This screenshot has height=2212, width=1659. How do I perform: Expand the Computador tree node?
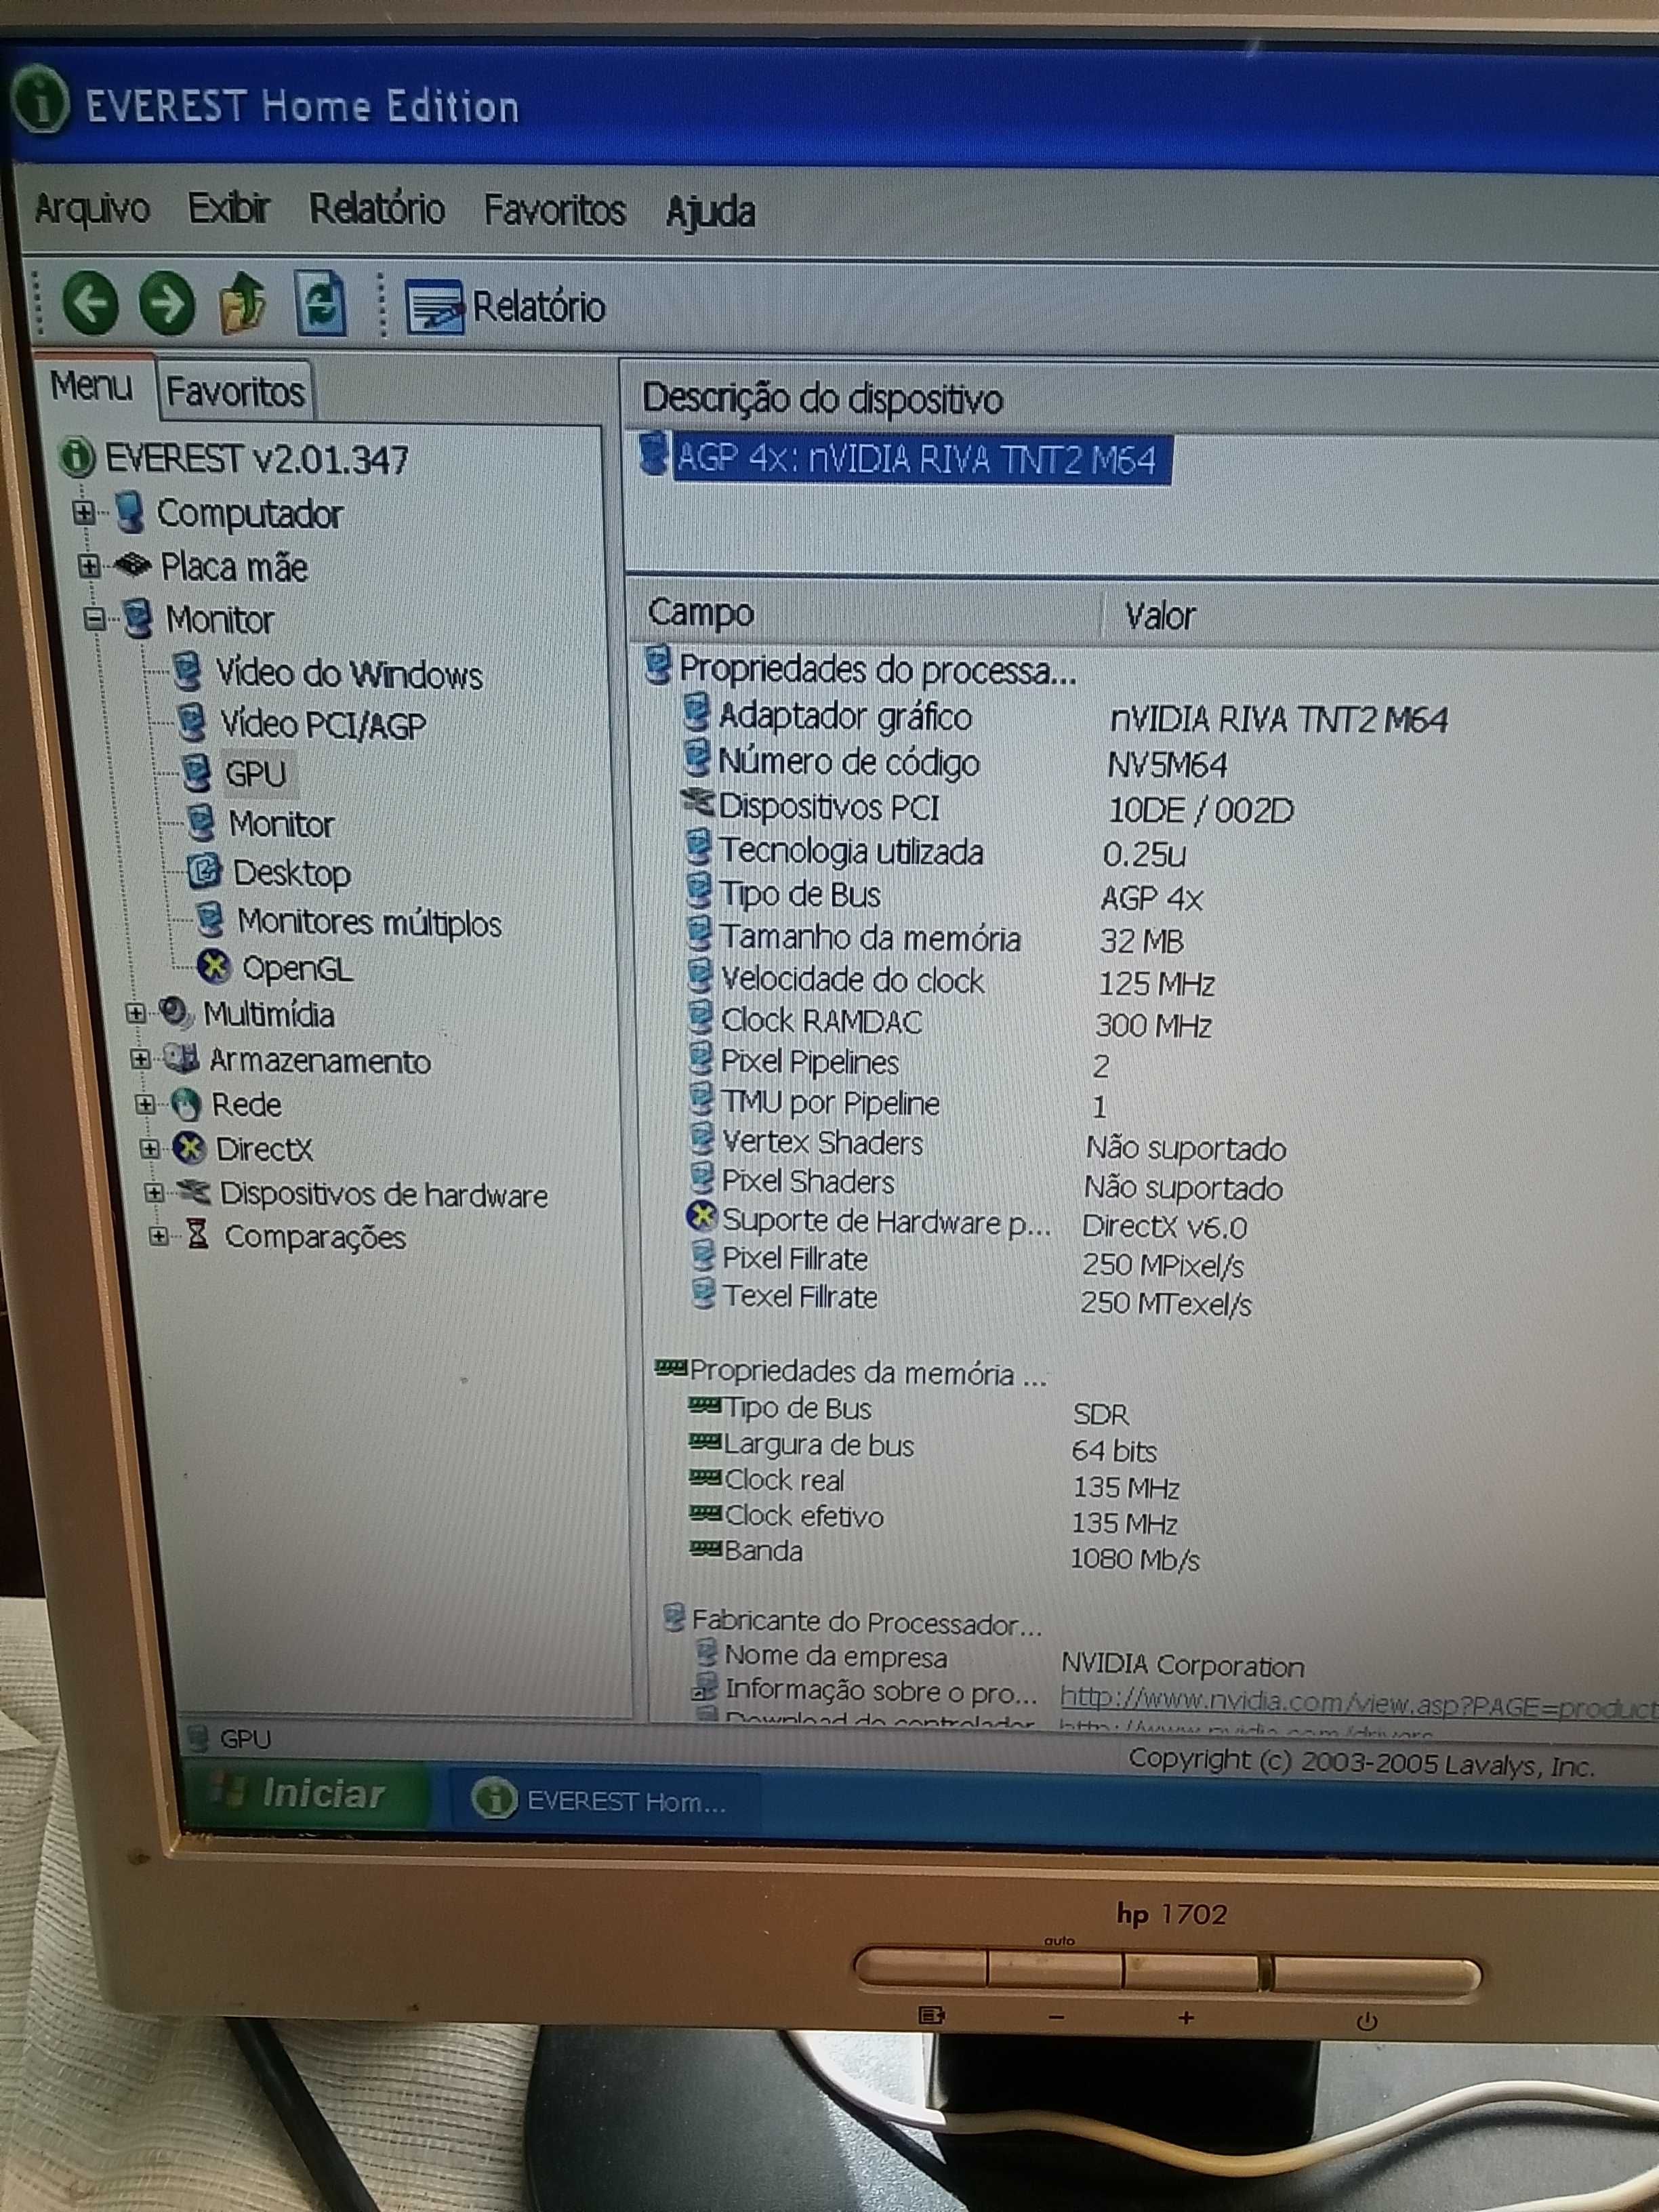tap(84, 513)
